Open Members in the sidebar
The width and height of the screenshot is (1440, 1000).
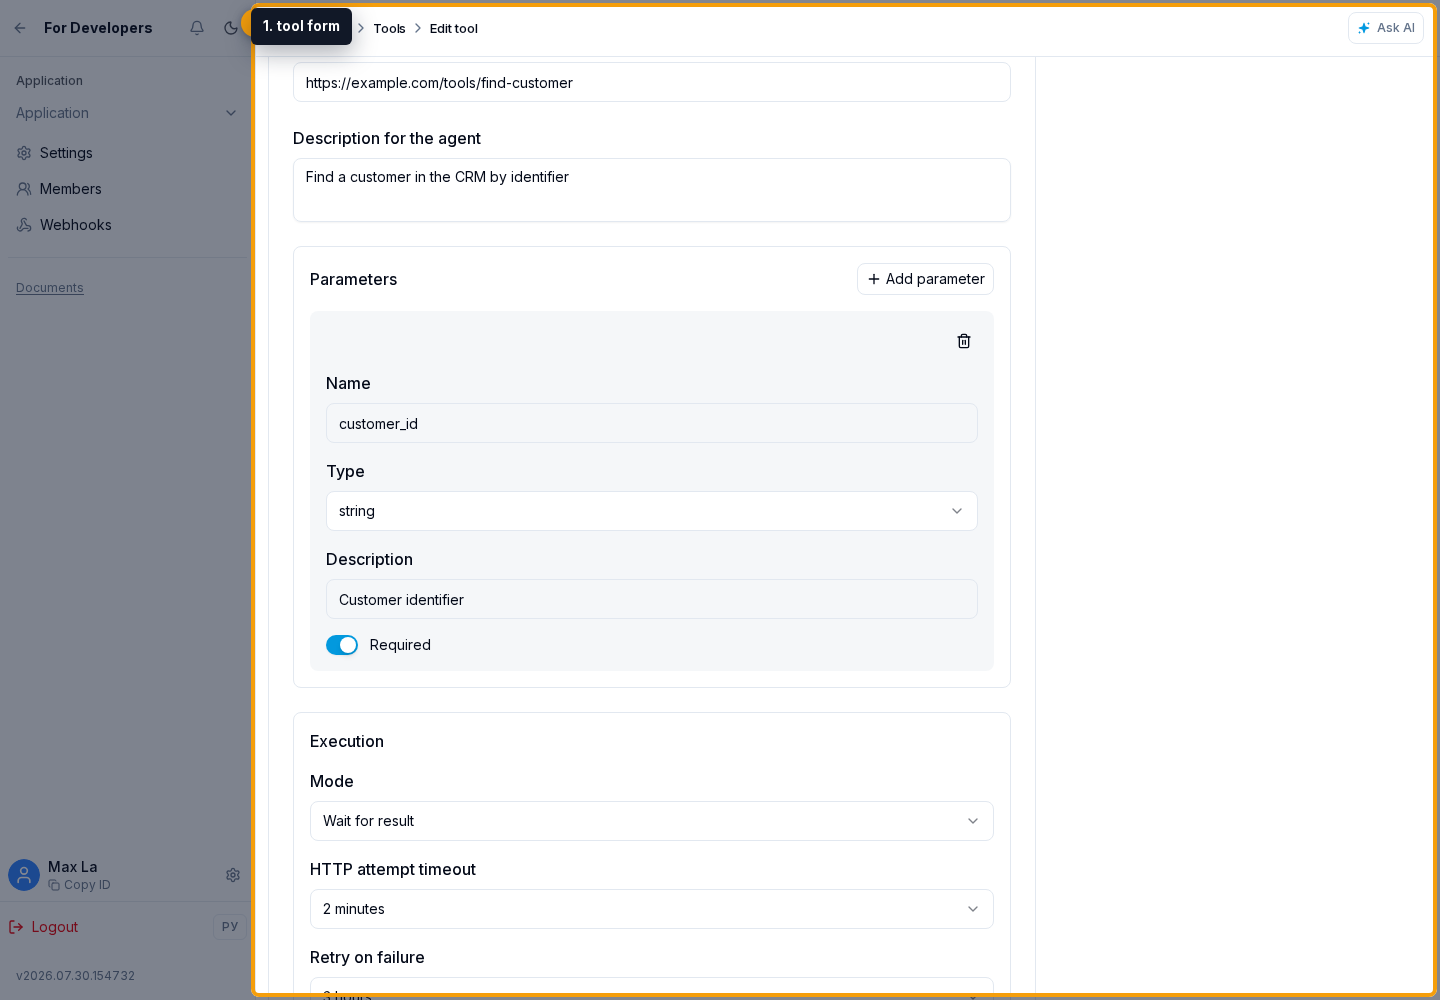click(70, 189)
